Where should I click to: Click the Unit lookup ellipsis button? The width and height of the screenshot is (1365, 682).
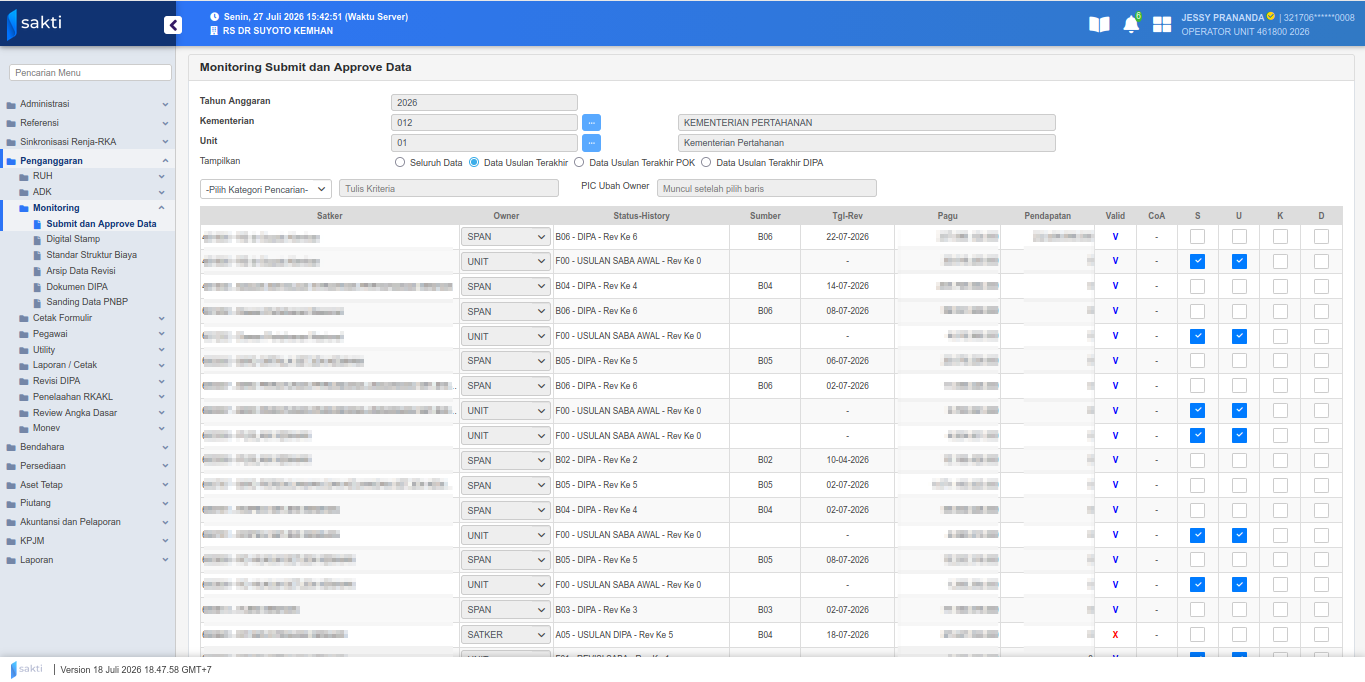(x=592, y=142)
